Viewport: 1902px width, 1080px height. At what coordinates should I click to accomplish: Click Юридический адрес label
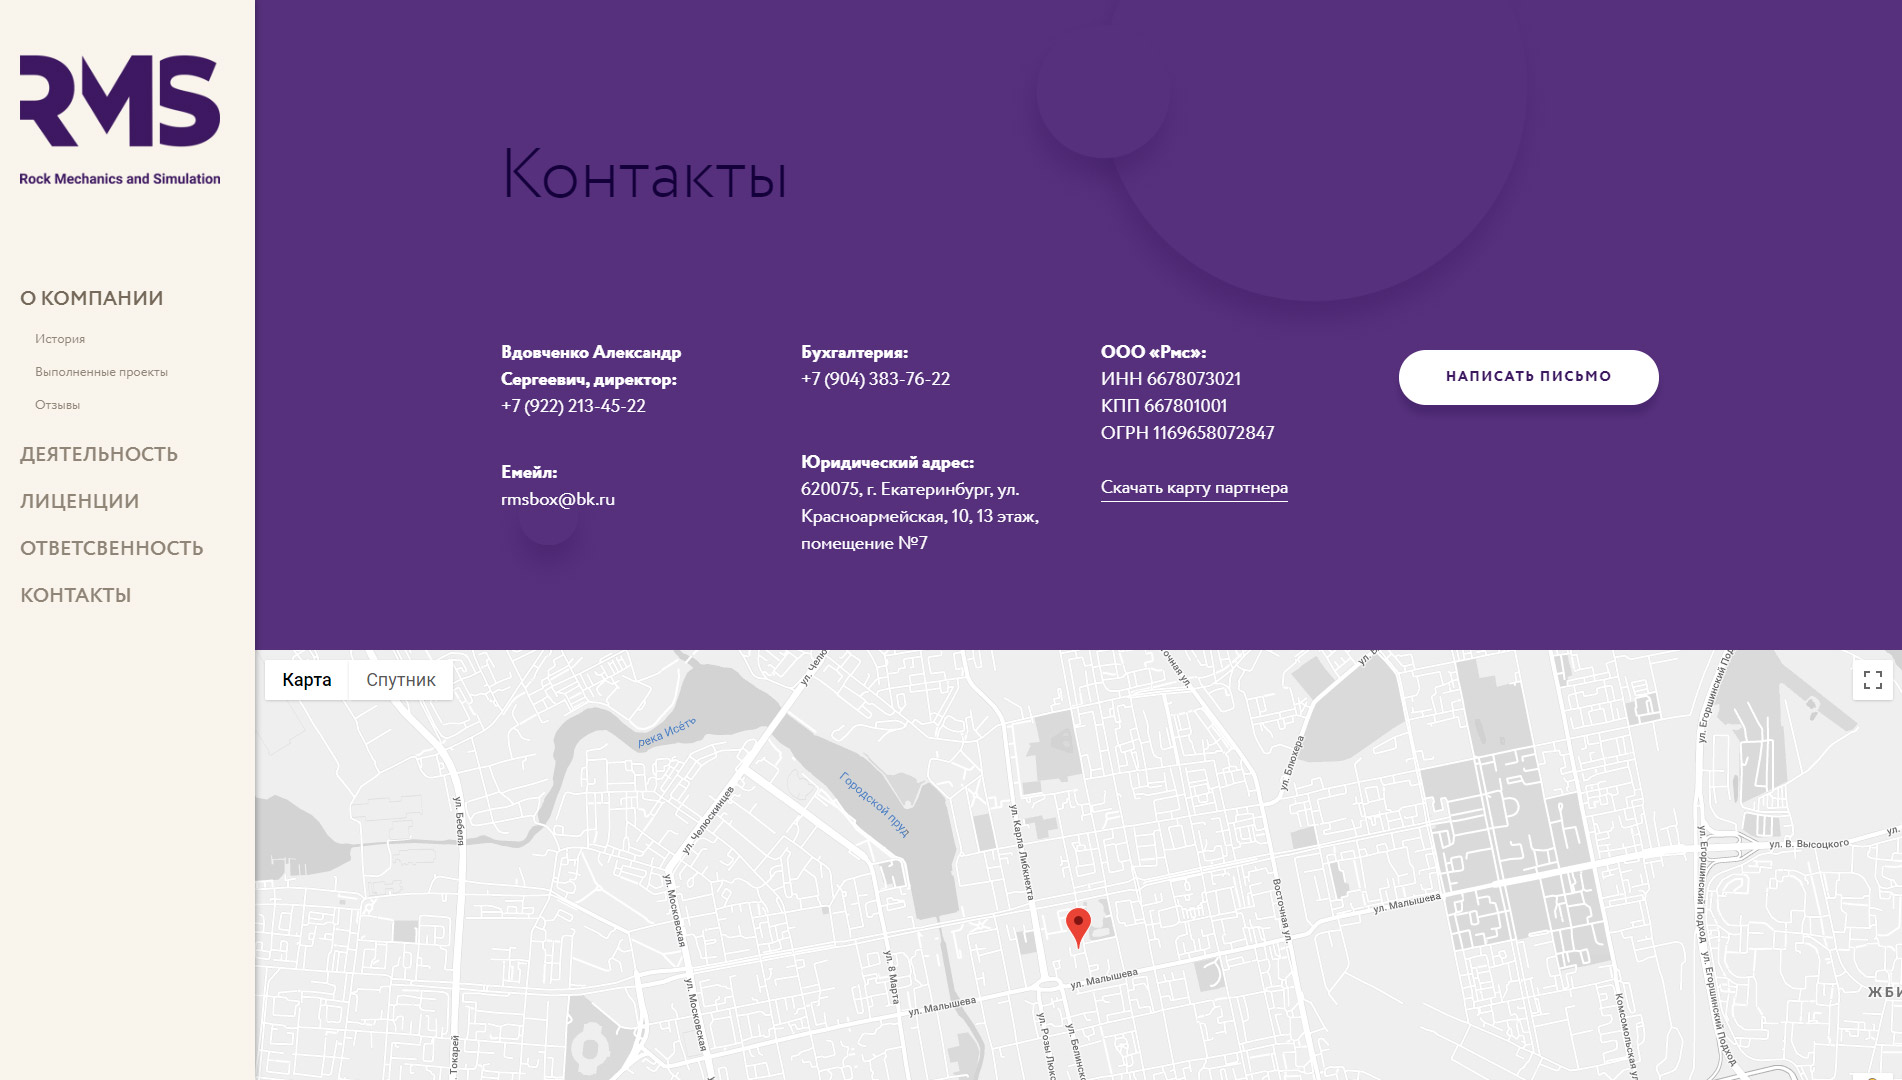pos(887,462)
